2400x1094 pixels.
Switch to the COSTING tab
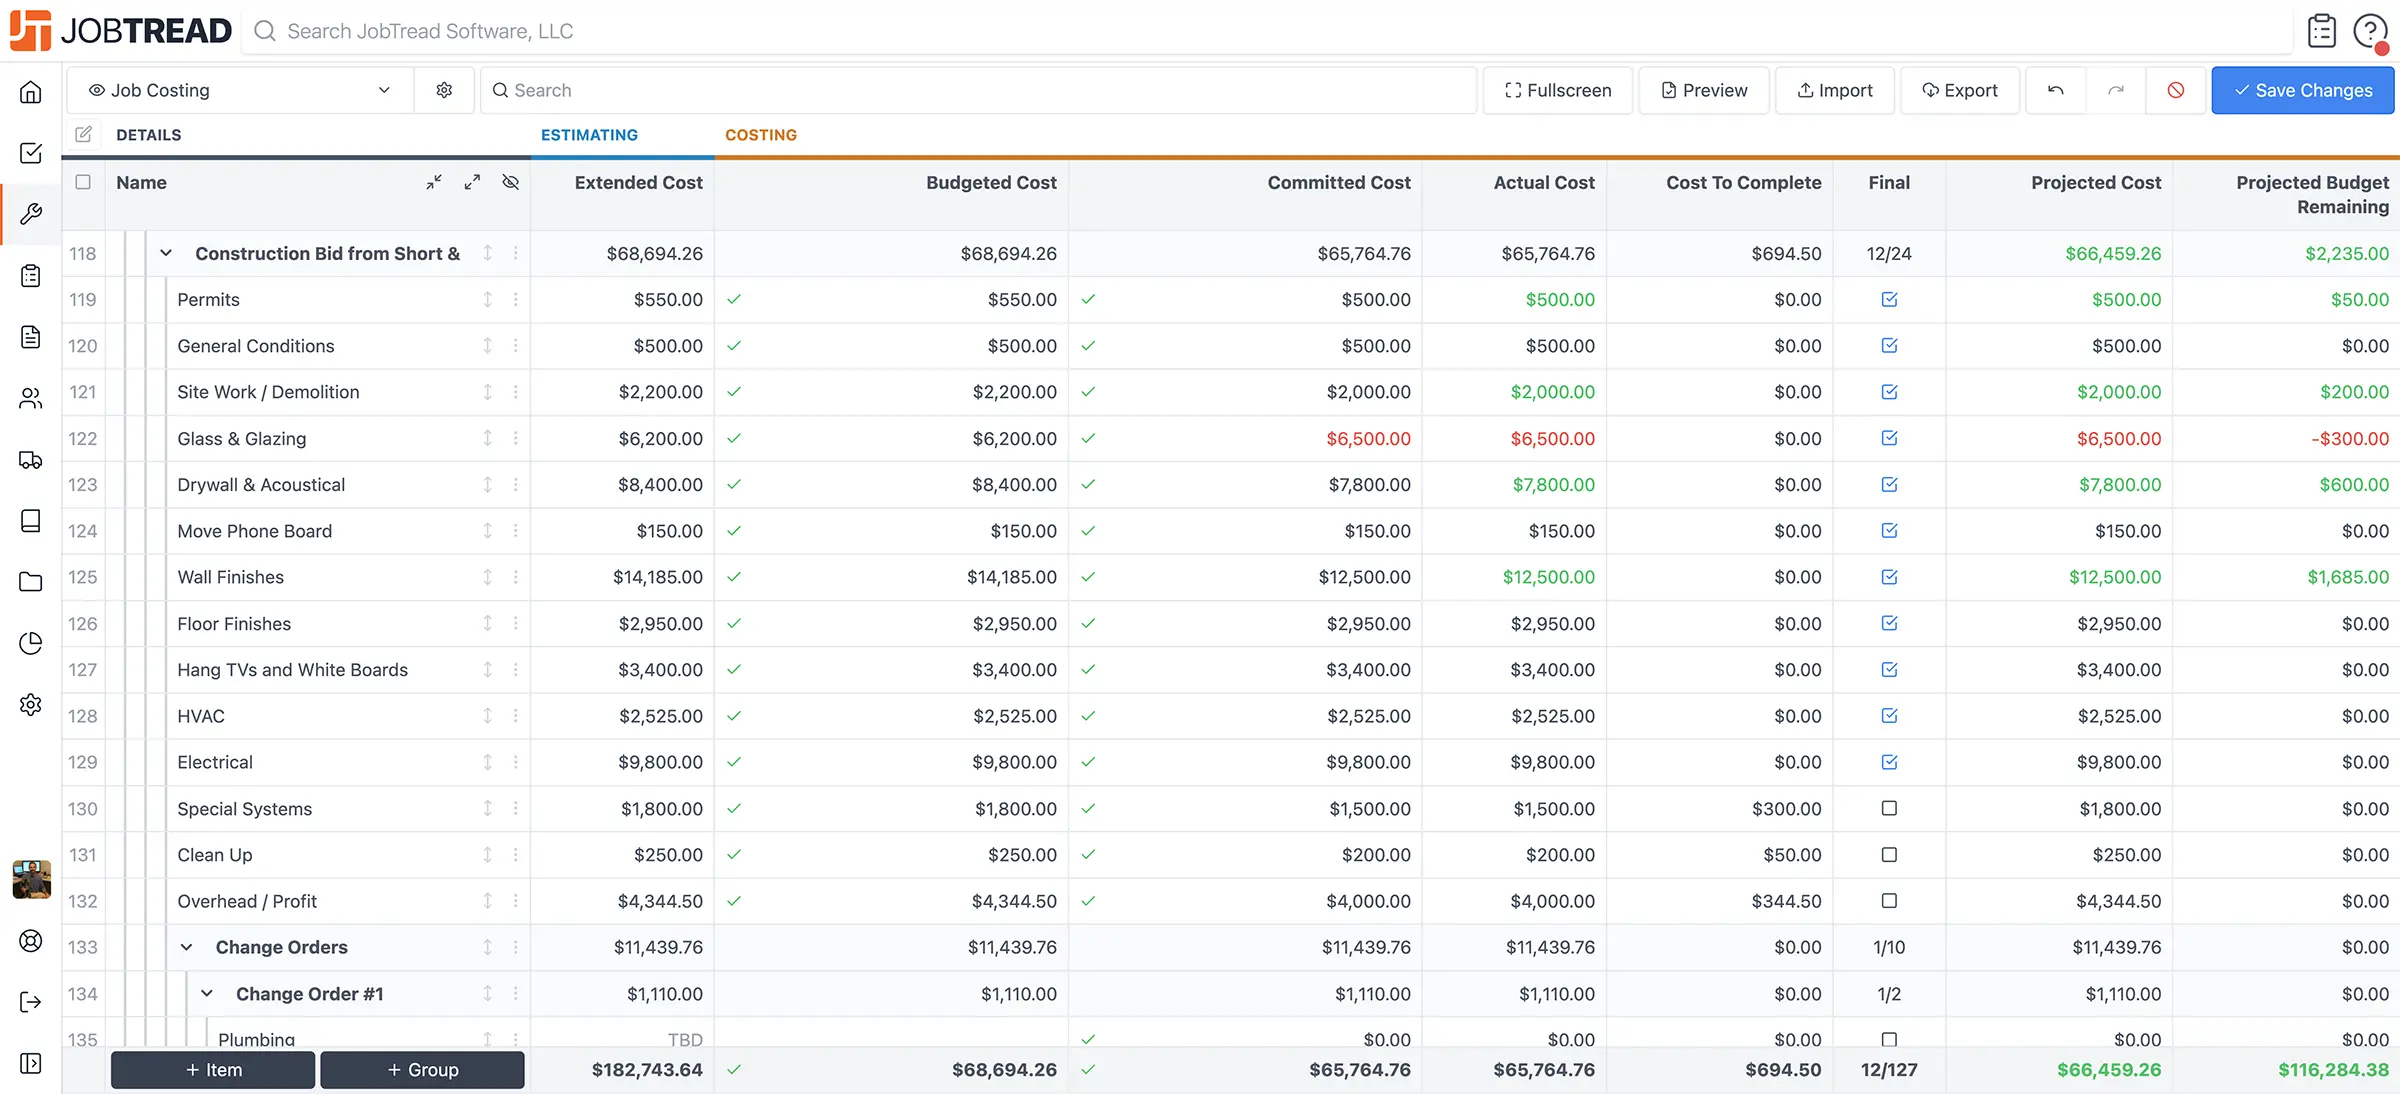click(760, 135)
